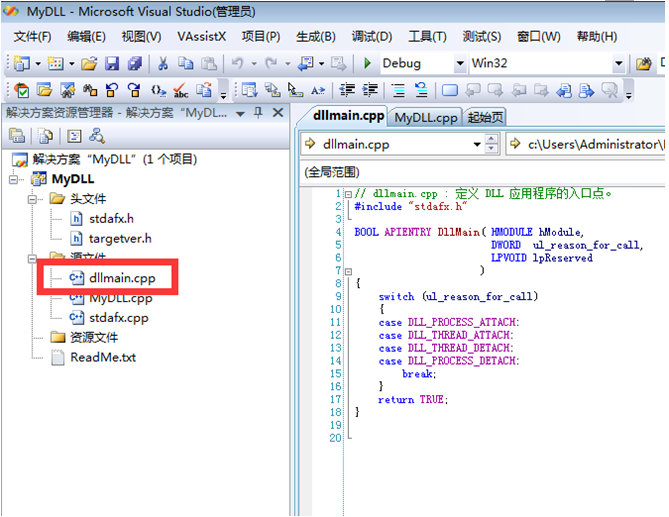This screenshot has width=669, height=517.
Task: Click the Save All icon
Action: click(x=135, y=64)
